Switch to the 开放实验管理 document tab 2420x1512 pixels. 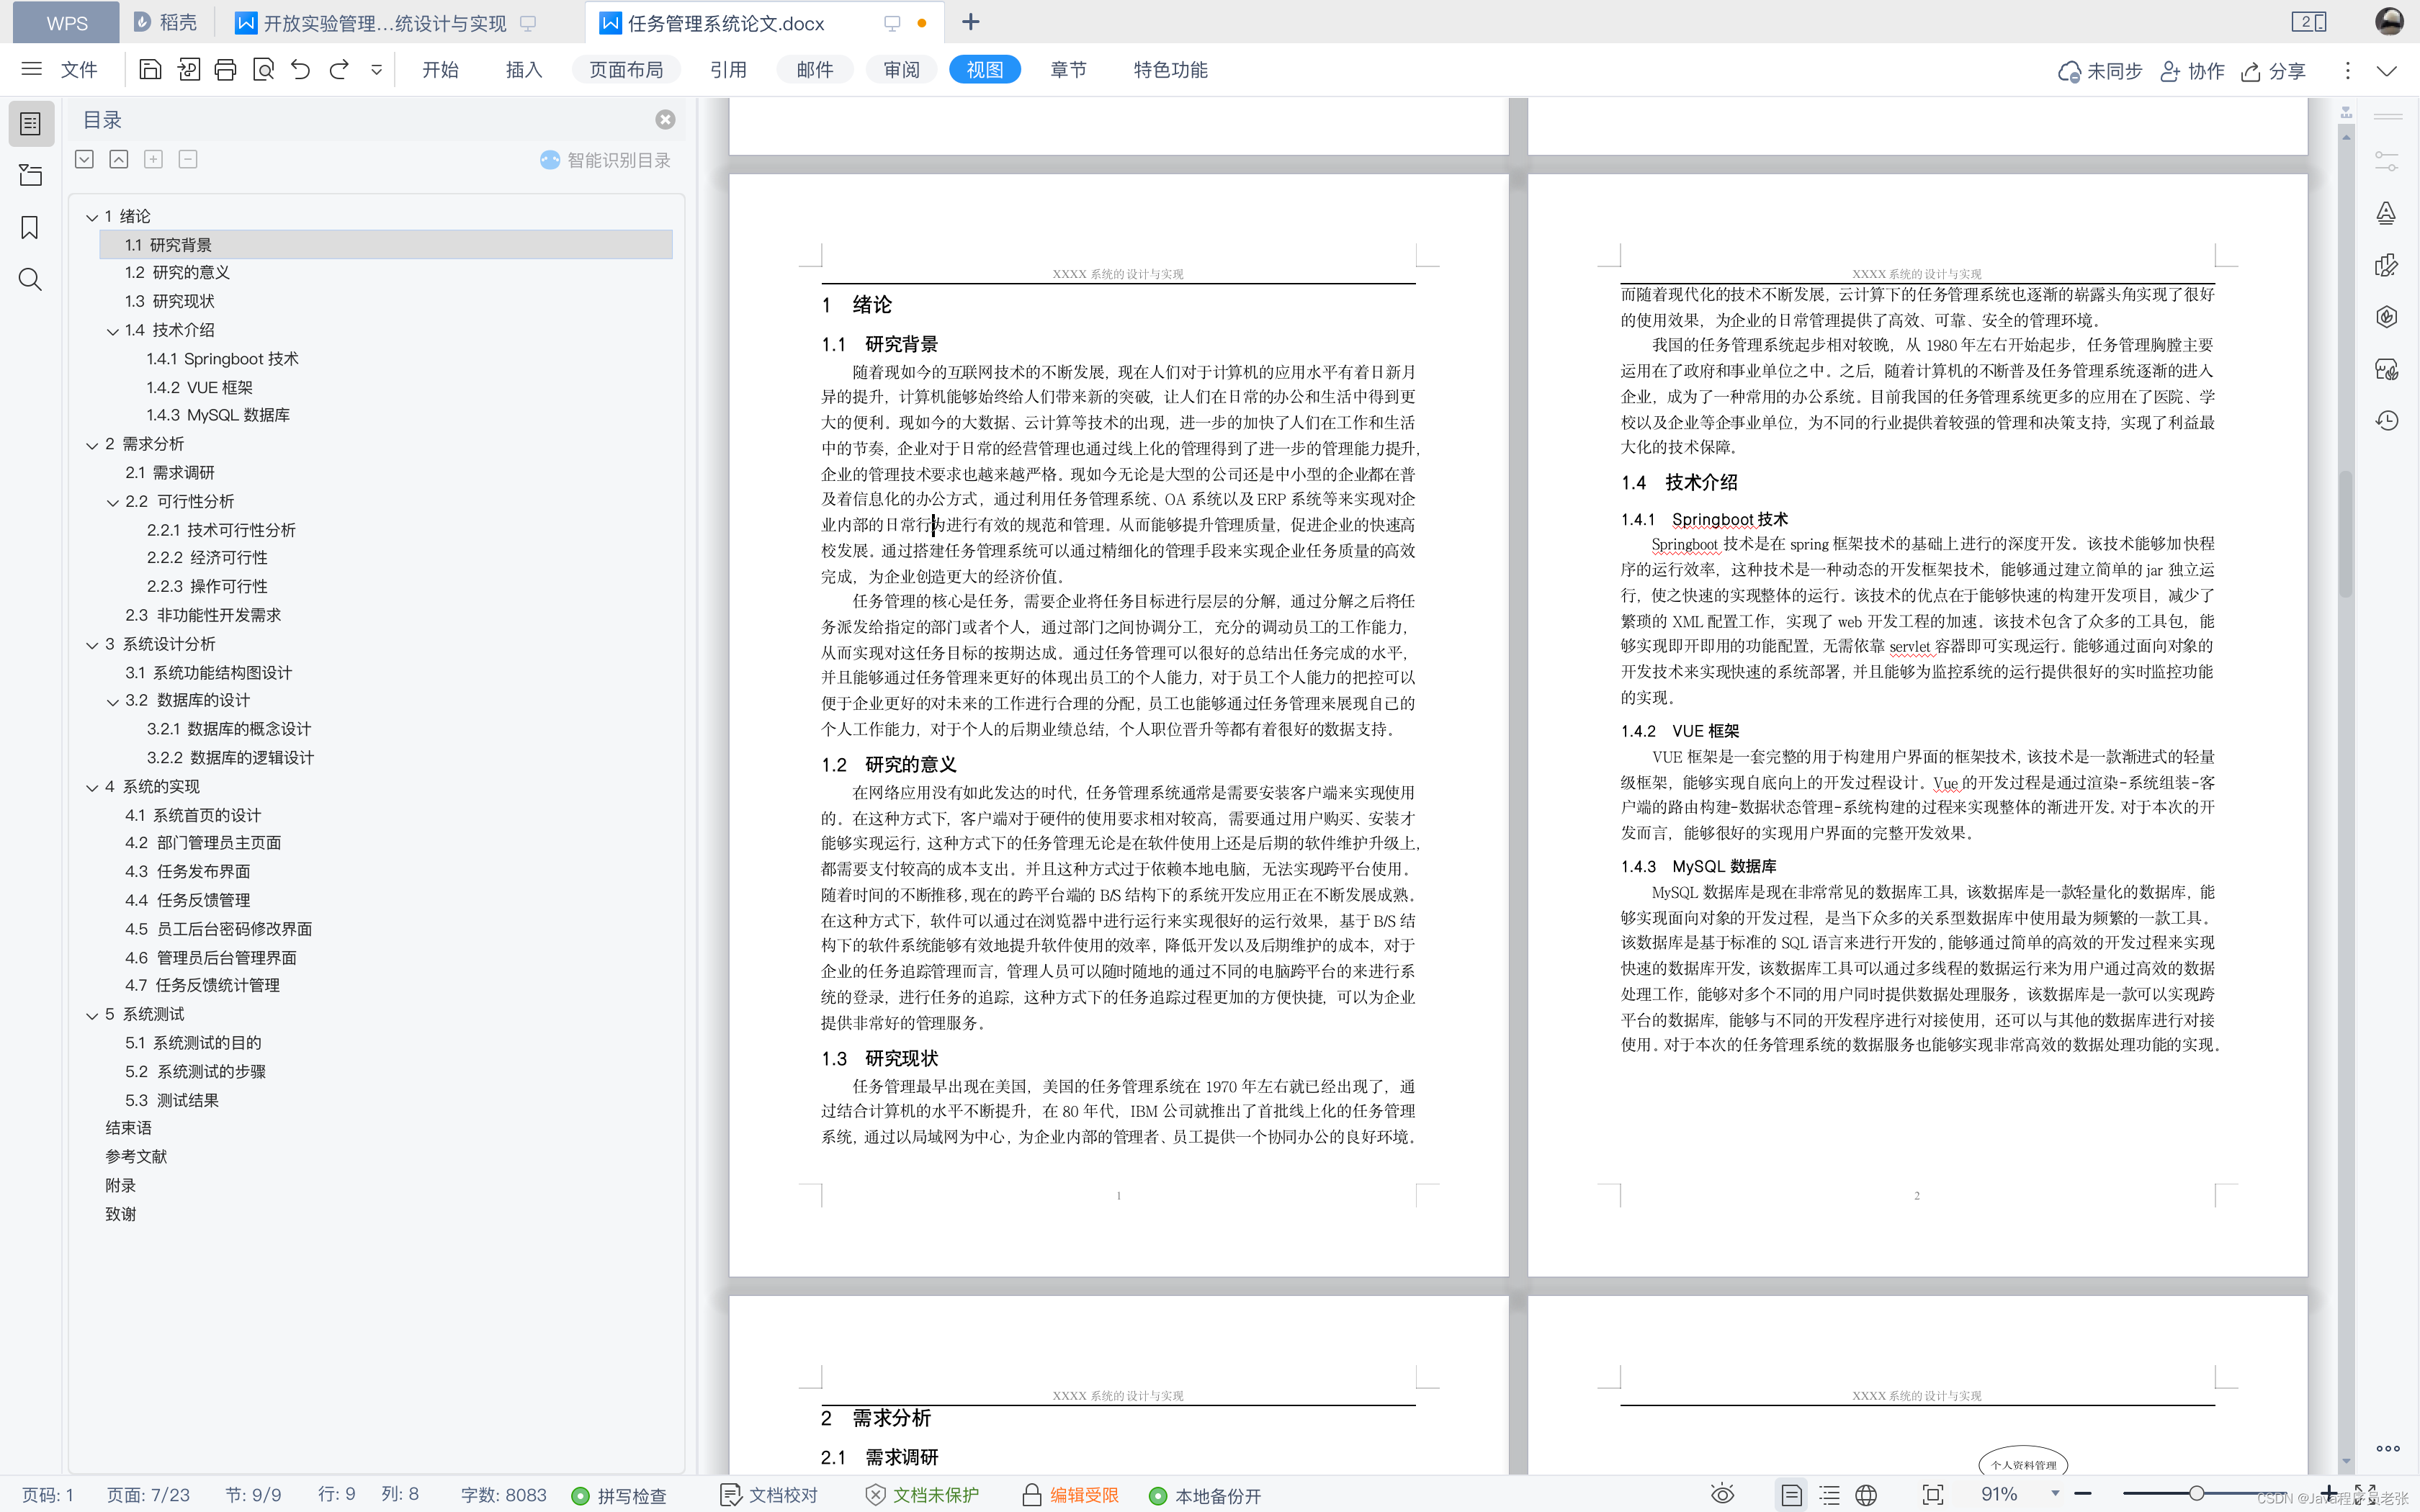click(x=384, y=23)
